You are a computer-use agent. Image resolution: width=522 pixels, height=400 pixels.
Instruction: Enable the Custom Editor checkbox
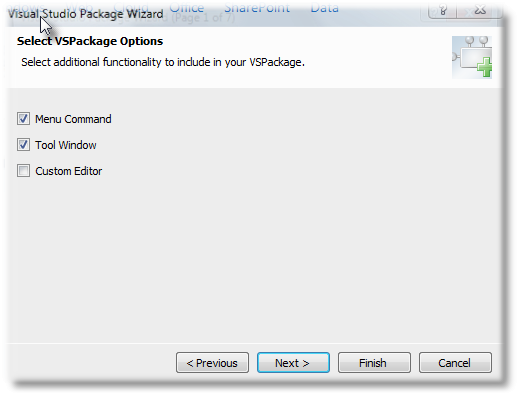point(23,171)
